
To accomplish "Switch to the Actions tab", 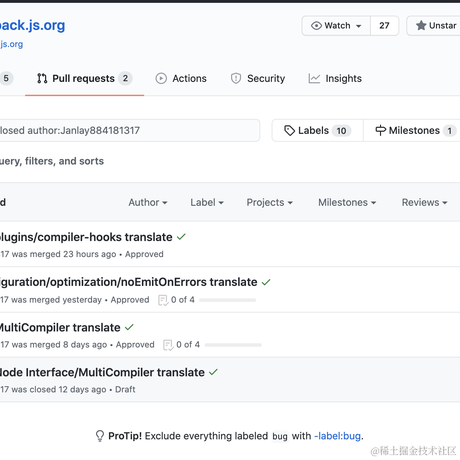I will pos(181,79).
